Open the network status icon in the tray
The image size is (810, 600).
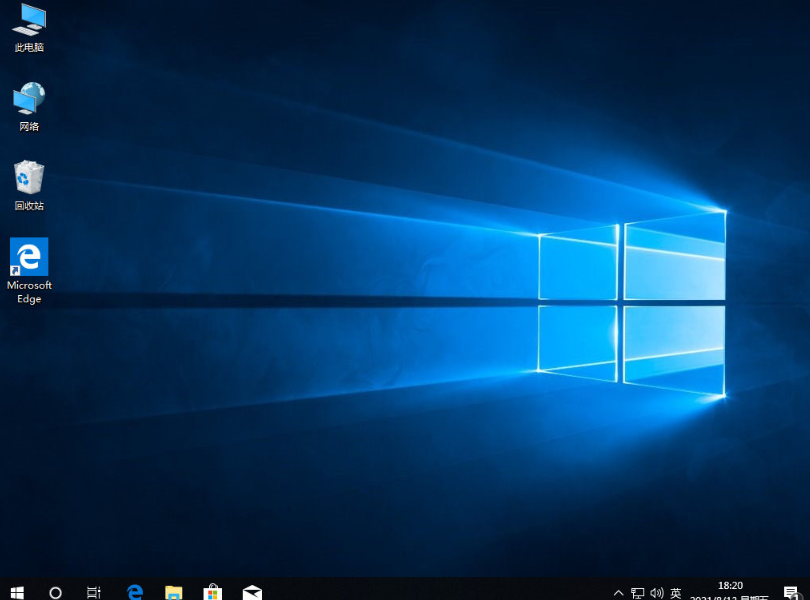point(637,592)
